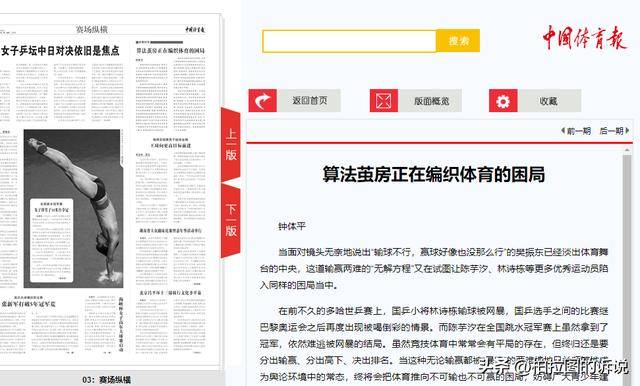Viewport: 640px width, 386px height.
Task: Open the next issue via 后一期
Action: pyautogui.click(x=614, y=131)
